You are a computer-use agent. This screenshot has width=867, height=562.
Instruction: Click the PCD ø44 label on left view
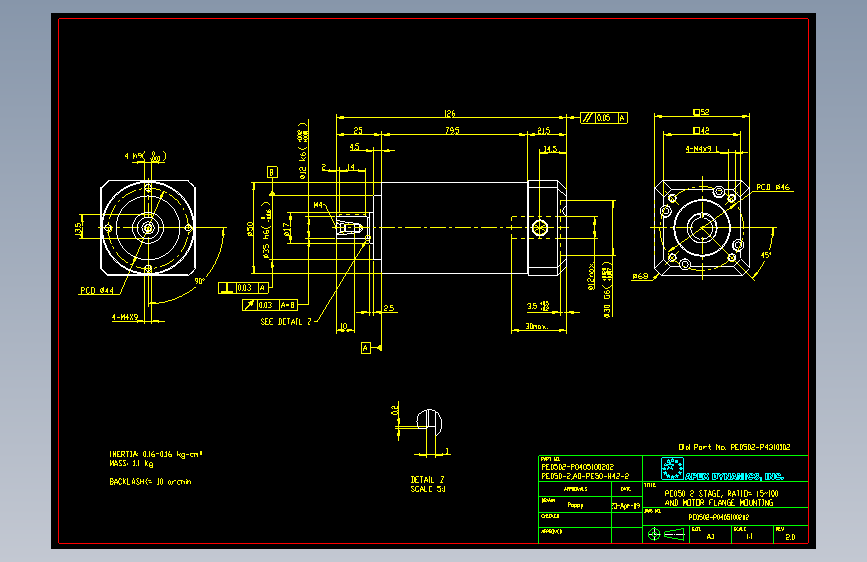pos(97,290)
